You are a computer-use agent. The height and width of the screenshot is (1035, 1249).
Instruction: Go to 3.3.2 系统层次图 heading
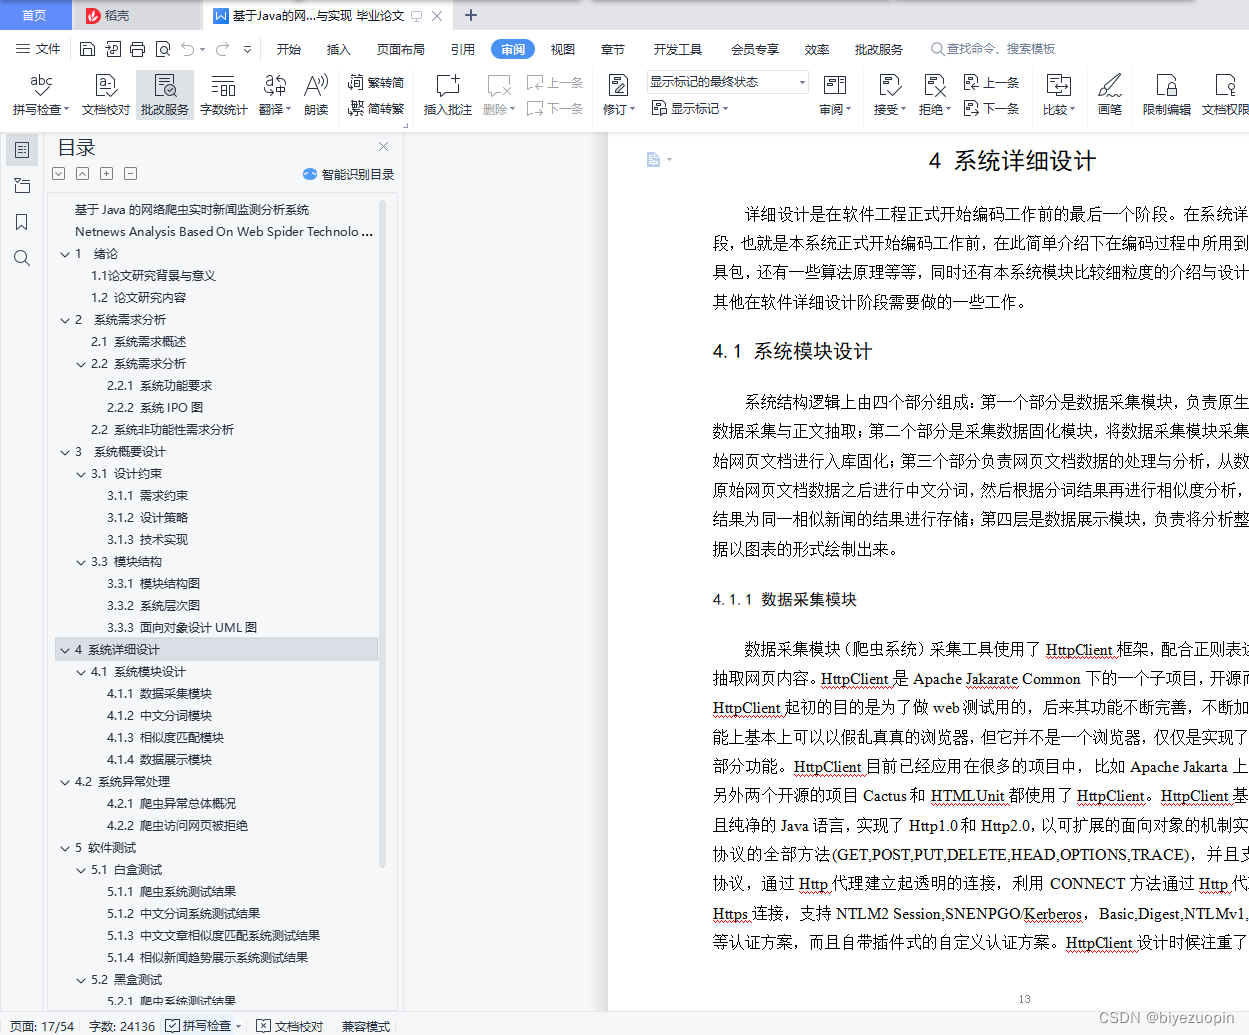(154, 606)
